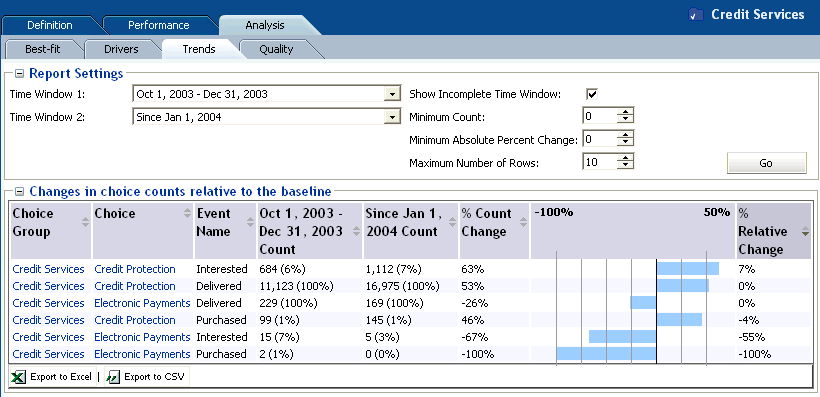Click the Credit Services title text
The image size is (820, 397).
click(758, 15)
